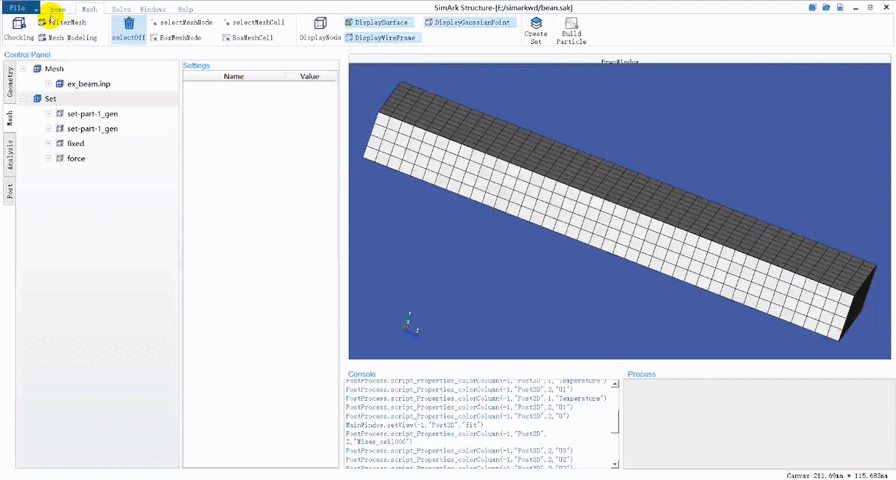
Task: Click the Set root node icon
Action: (37, 98)
